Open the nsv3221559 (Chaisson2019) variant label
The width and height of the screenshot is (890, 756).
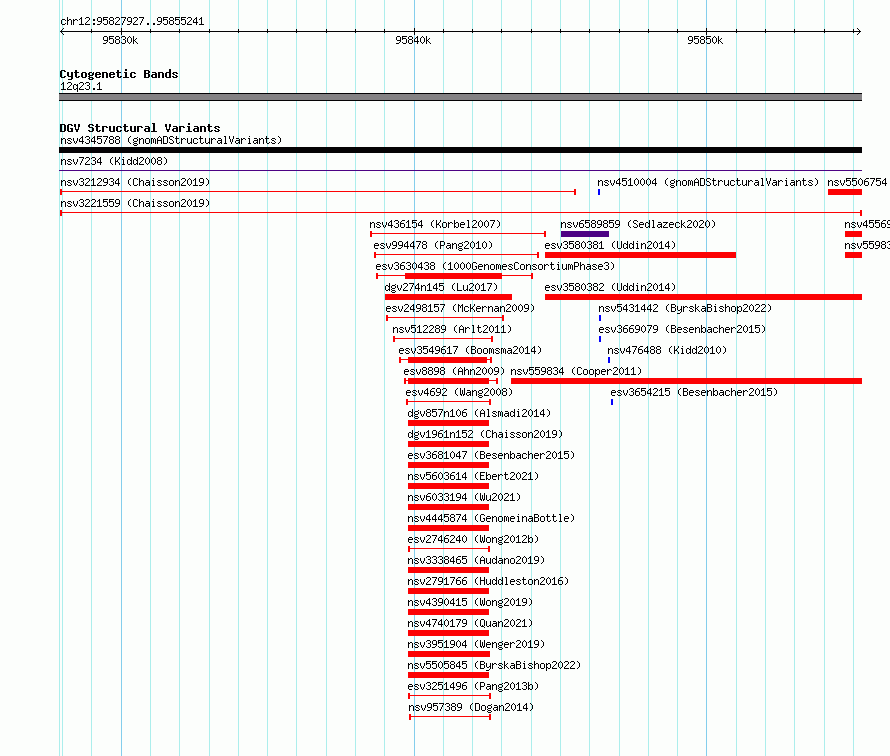pos(135,203)
